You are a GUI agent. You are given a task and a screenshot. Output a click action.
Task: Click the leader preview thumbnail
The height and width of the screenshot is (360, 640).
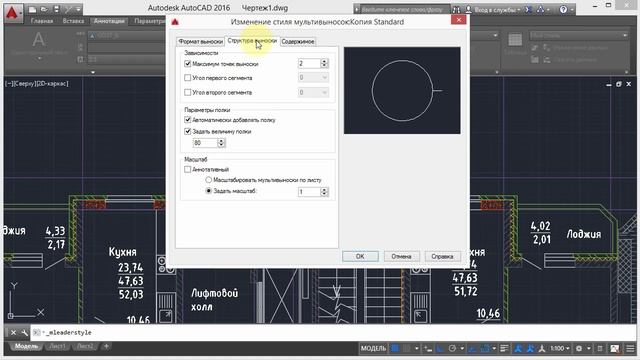[x=402, y=91]
